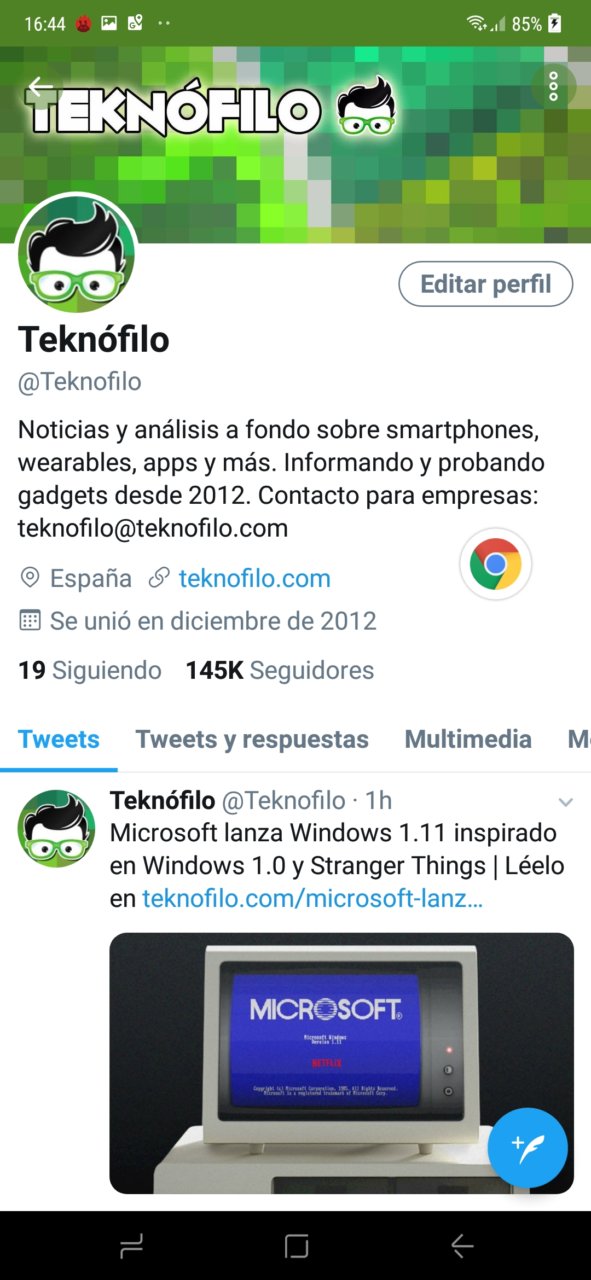
Task: Tap the Editar perfil button
Action: click(x=486, y=284)
